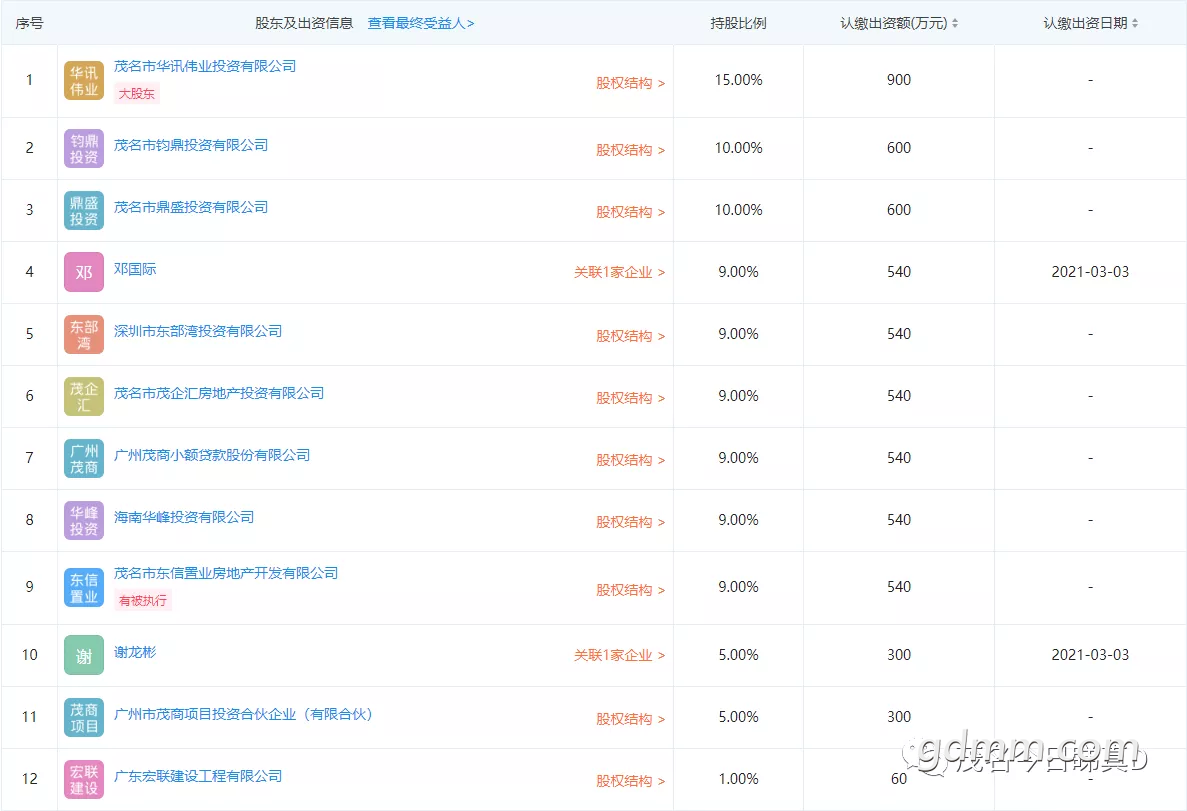Click the 持股比例 column header
Viewport: 1187px width, 811px height.
coord(738,23)
